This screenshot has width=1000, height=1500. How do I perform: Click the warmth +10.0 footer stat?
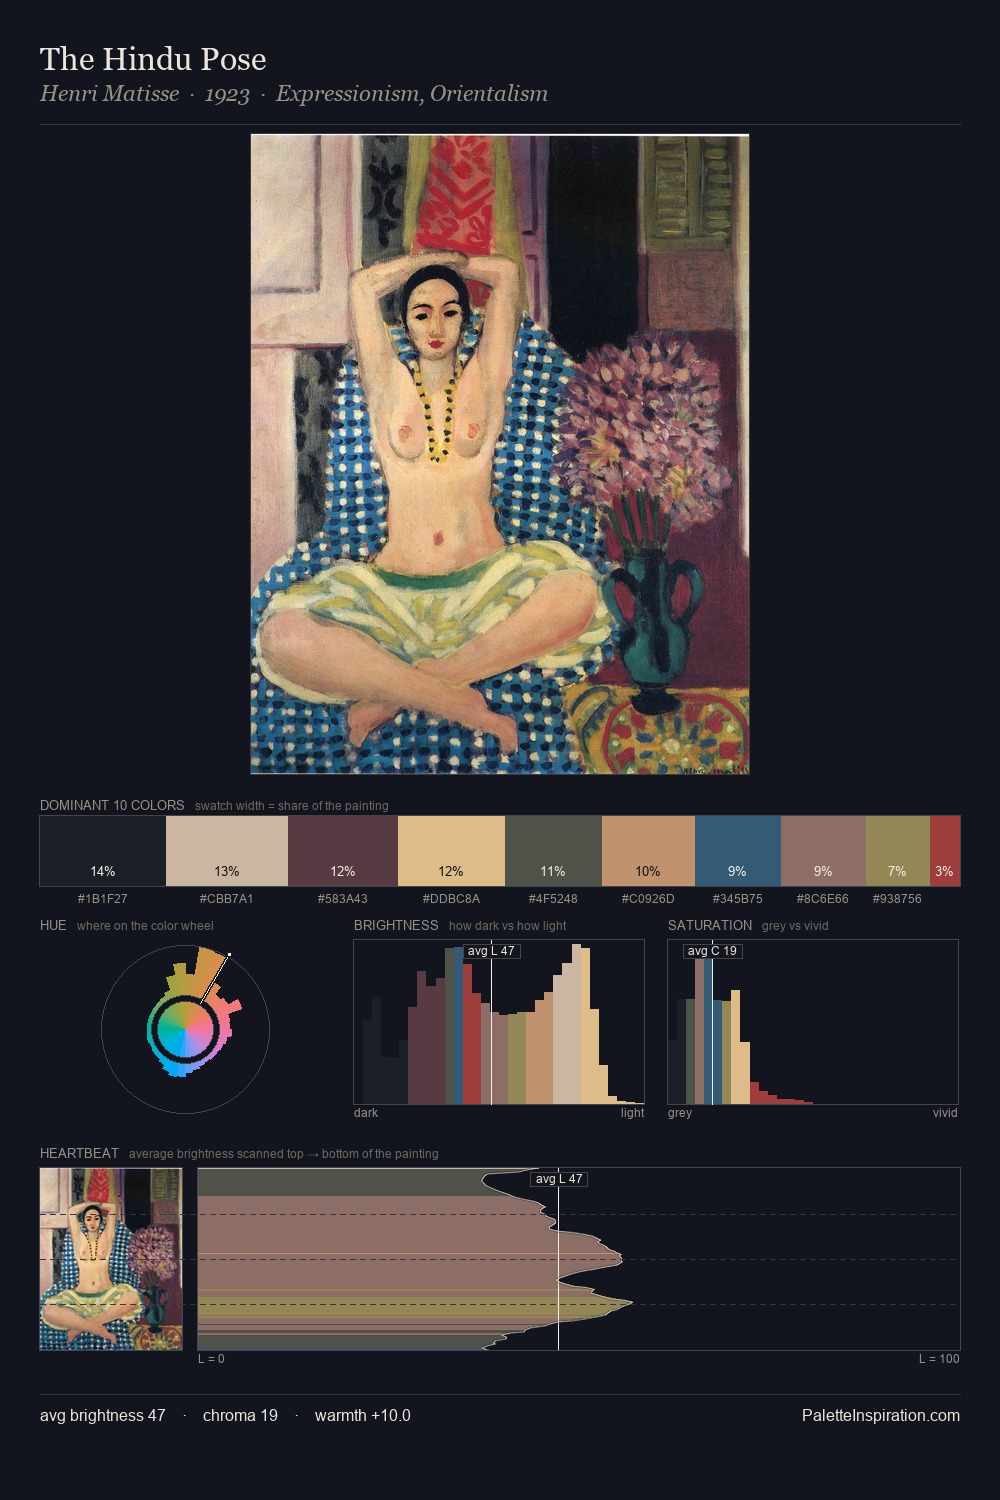coord(363,1415)
